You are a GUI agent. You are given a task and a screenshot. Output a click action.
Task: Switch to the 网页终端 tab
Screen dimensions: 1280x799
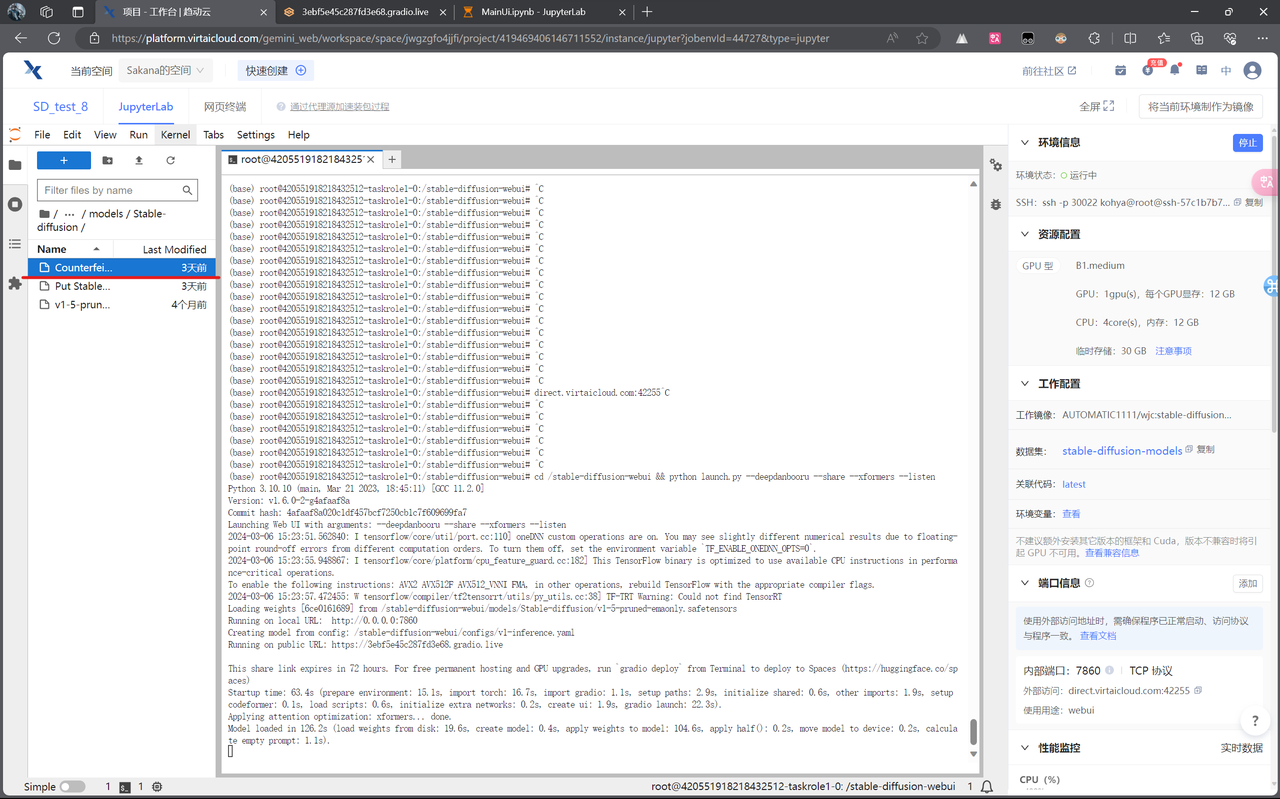(224, 107)
